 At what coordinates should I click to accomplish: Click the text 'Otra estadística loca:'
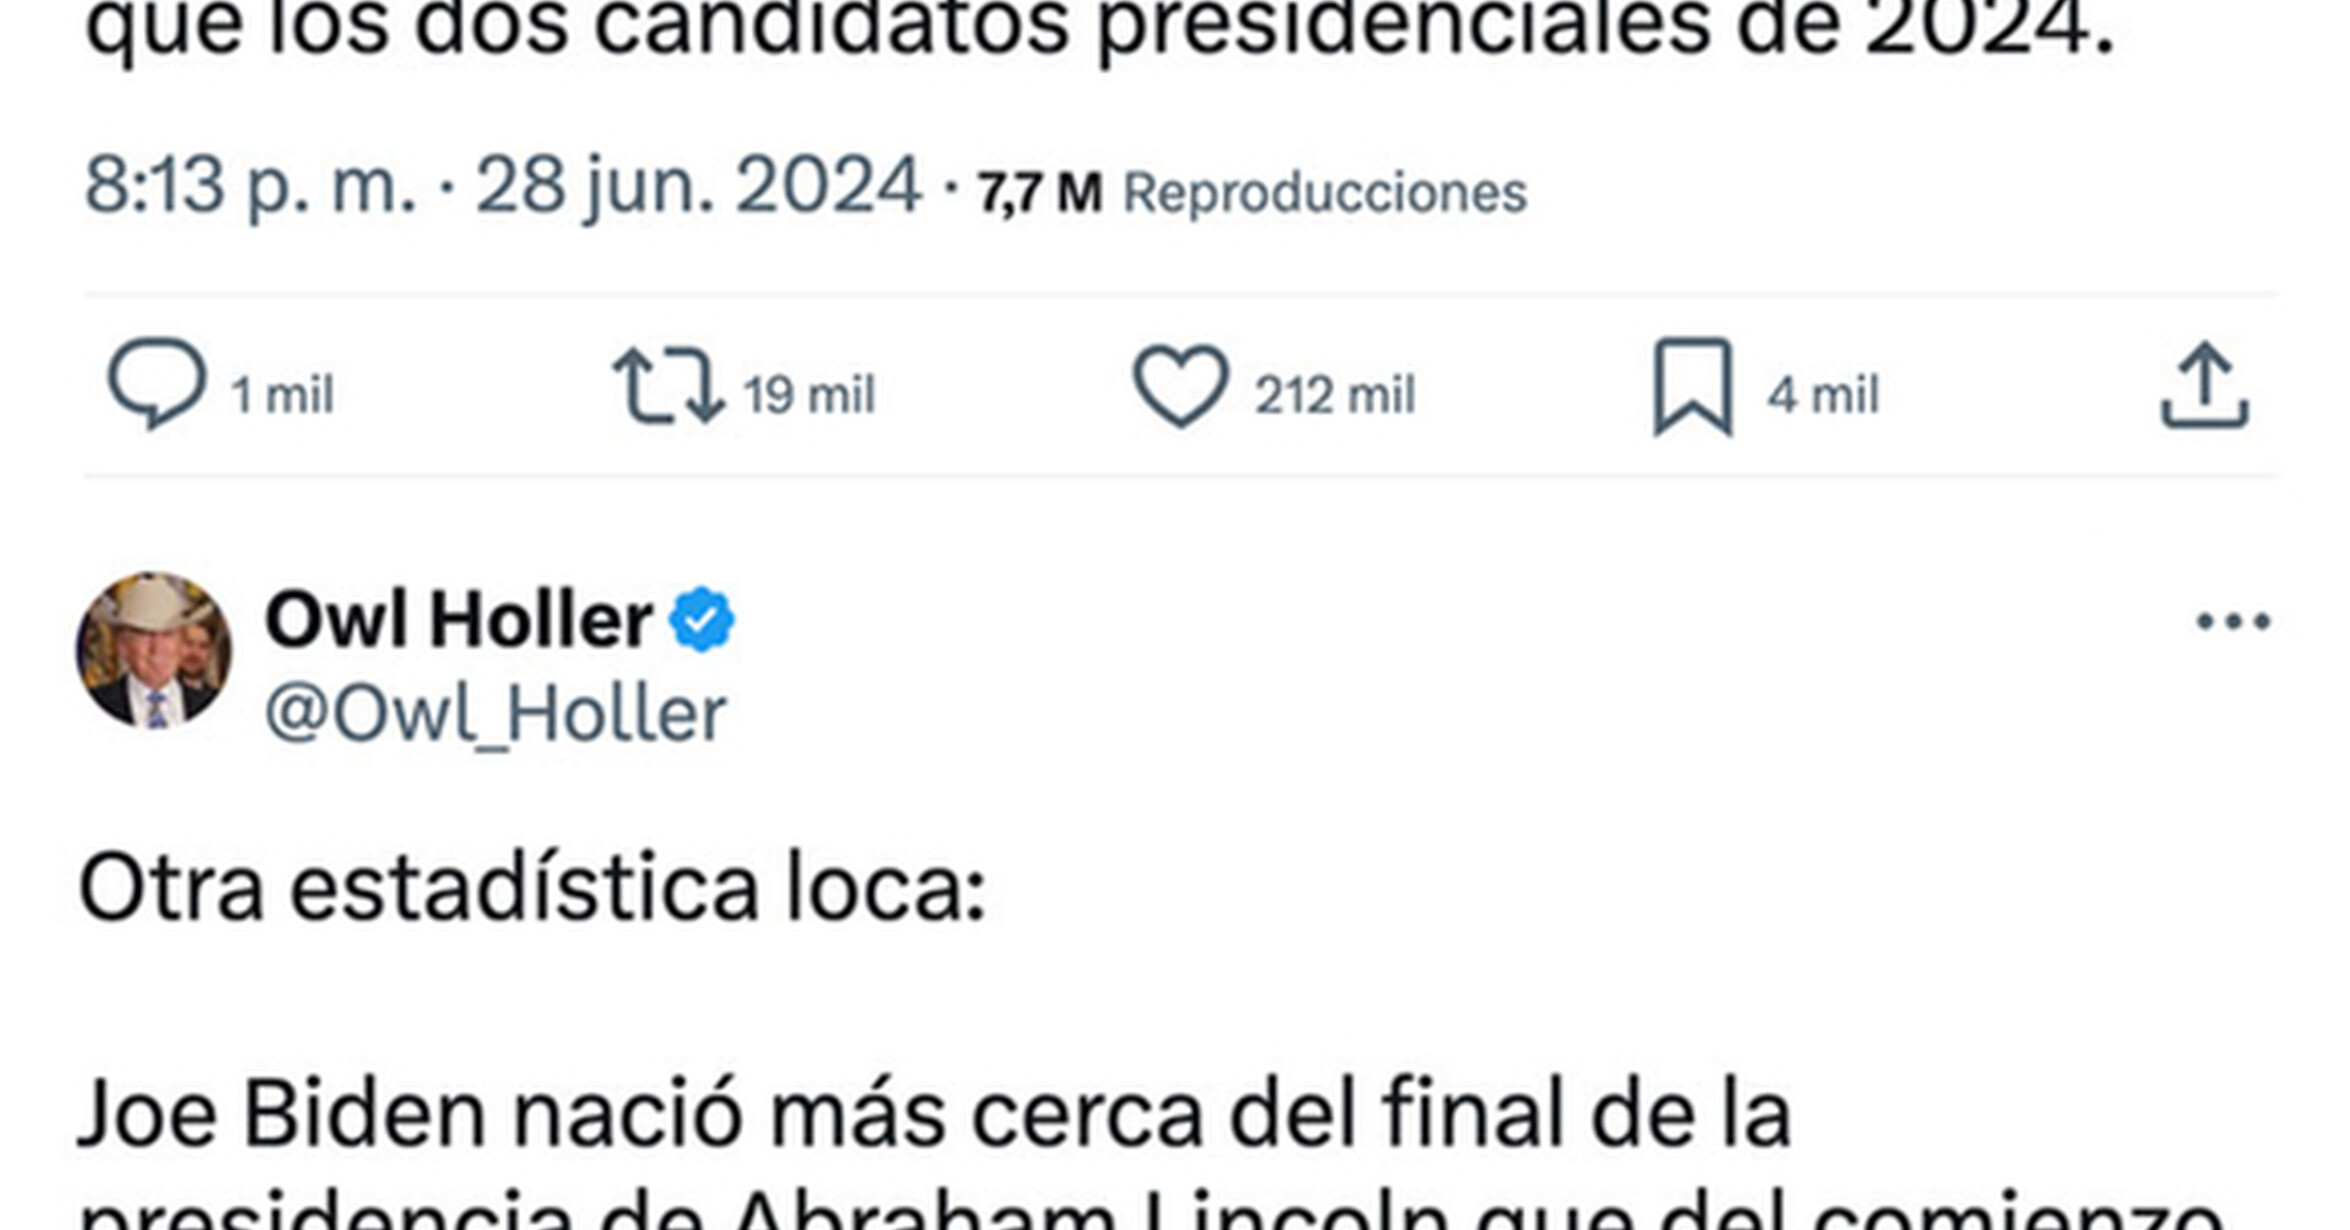point(532,888)
